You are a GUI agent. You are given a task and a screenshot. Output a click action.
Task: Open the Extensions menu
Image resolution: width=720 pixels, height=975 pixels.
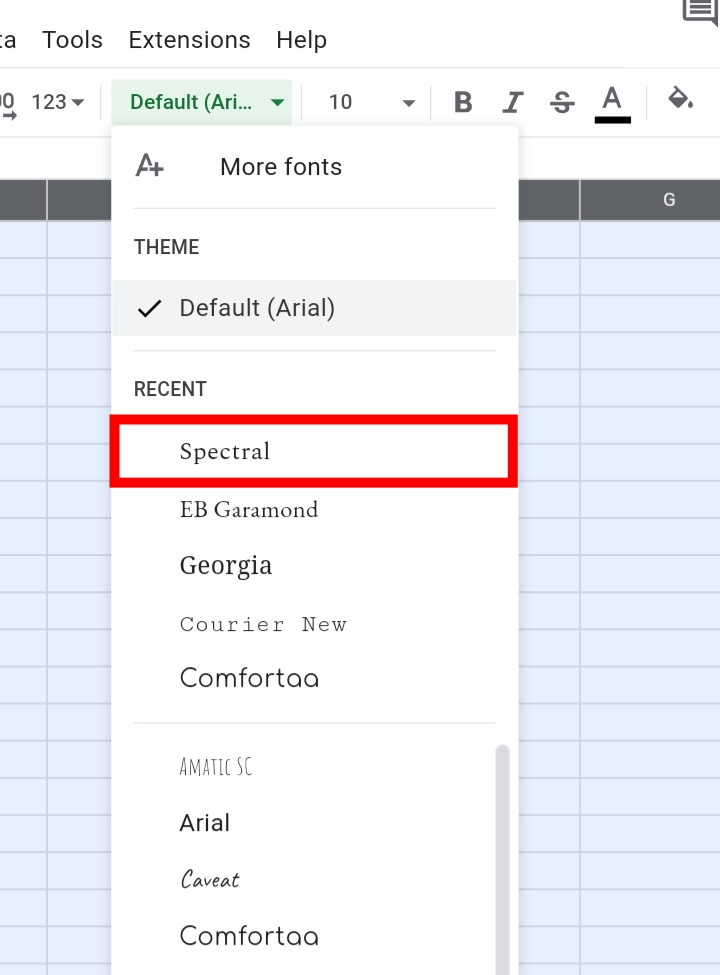coord(190,40)
